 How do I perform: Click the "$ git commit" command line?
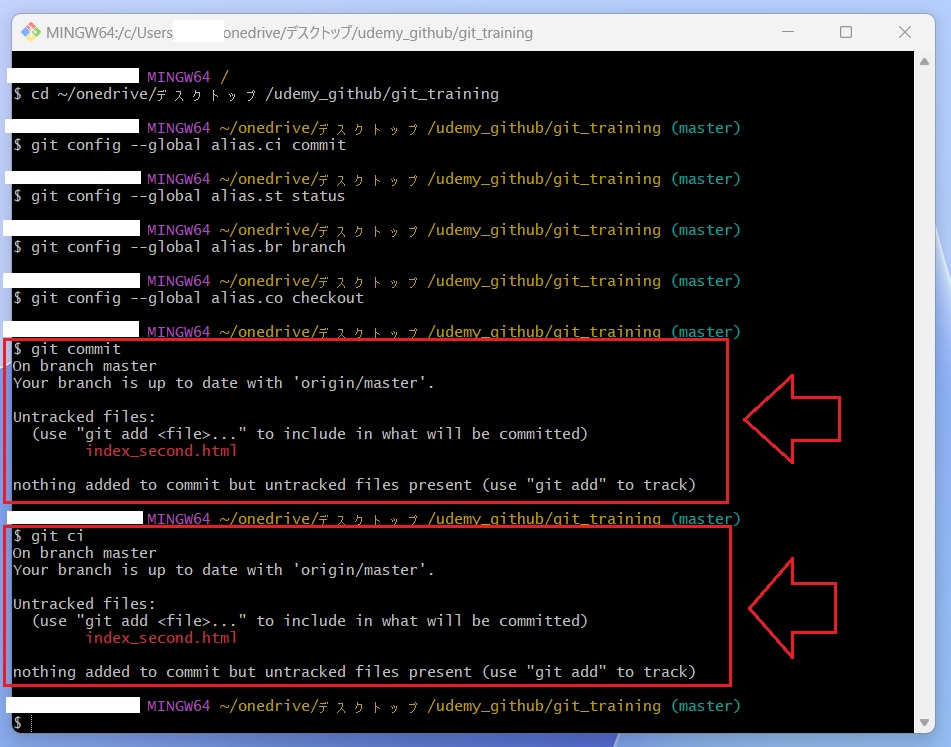click(x=66, y=349)
